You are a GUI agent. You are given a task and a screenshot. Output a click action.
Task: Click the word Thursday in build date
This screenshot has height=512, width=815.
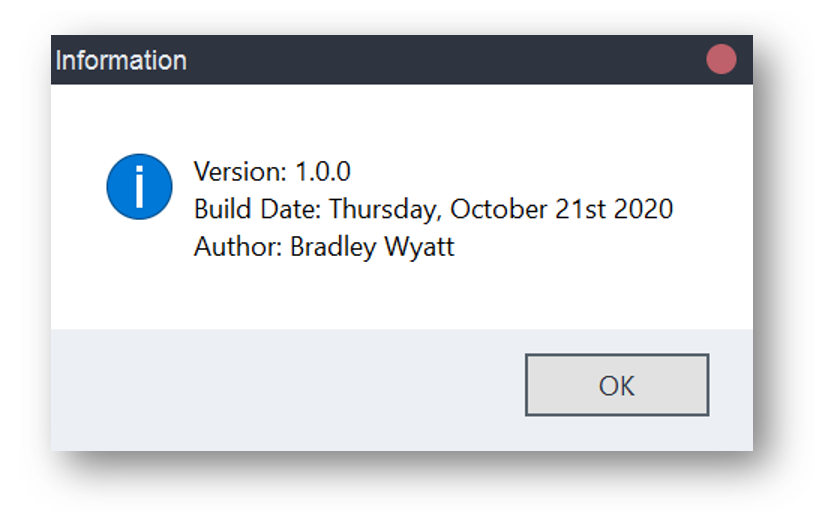point(385,209)
